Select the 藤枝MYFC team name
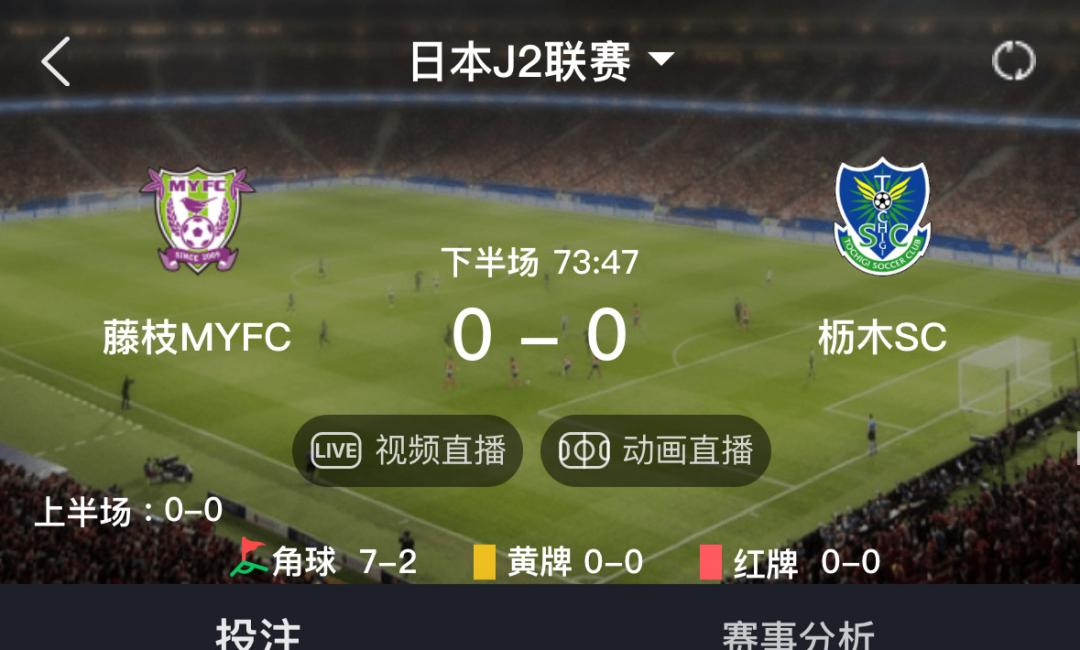Screen dimensions: 1080x650 pos(197,337)
